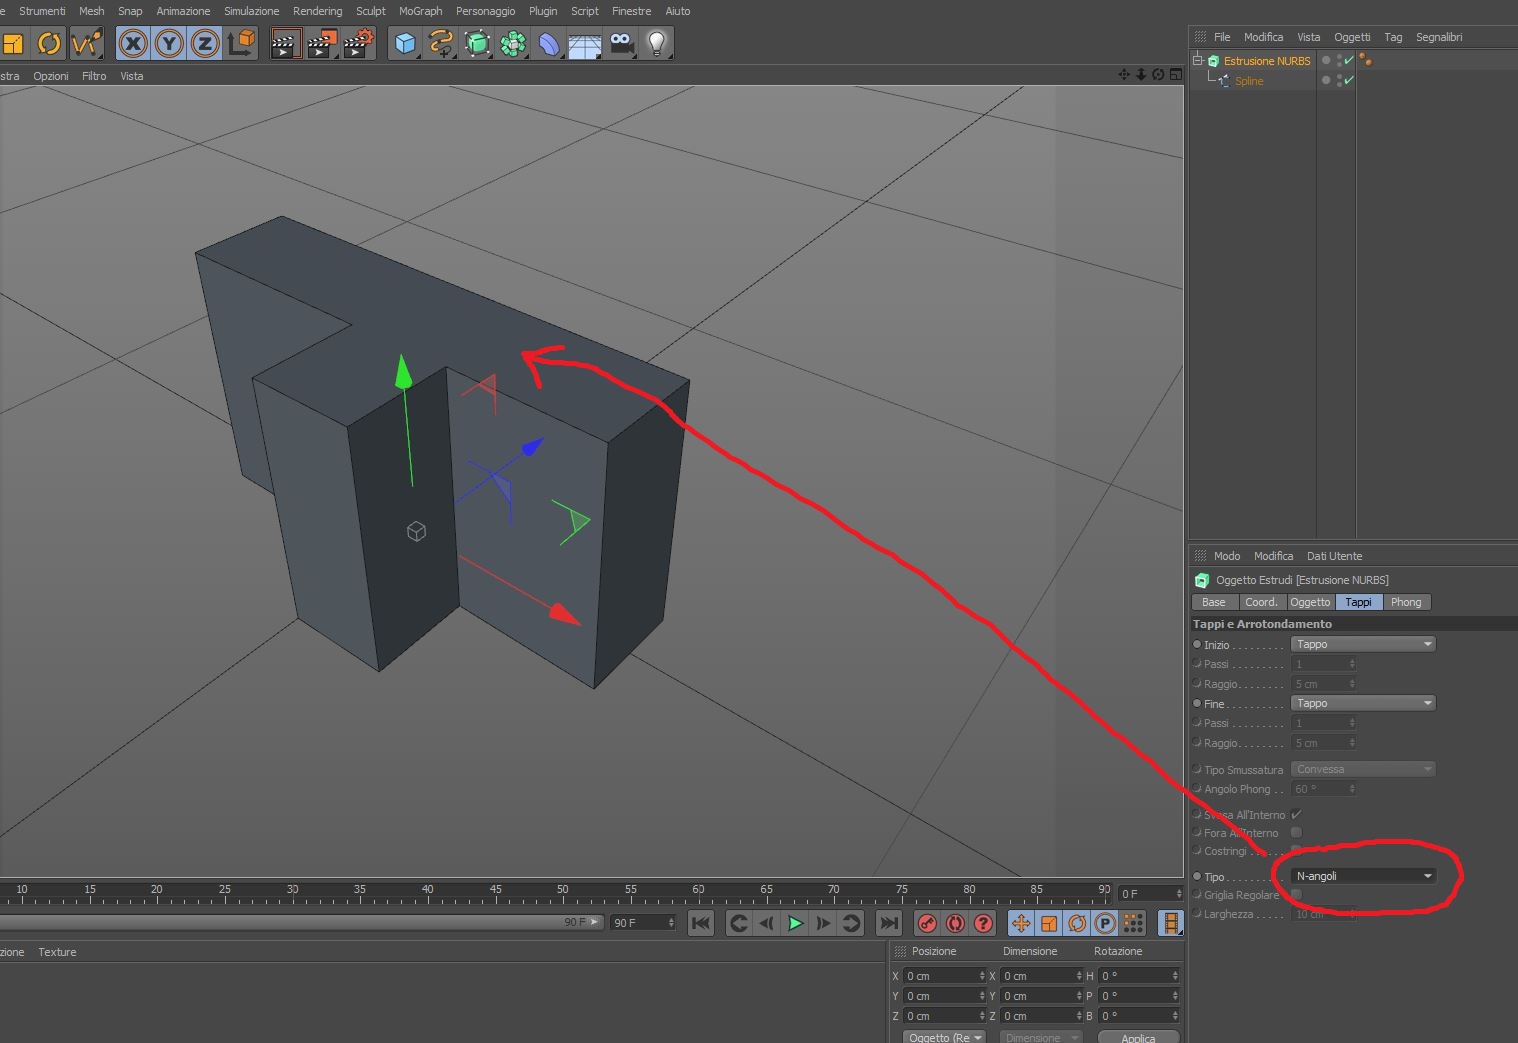Toggle the X axis lock icon
The image size is (1518, 1043).
point(133,44)
